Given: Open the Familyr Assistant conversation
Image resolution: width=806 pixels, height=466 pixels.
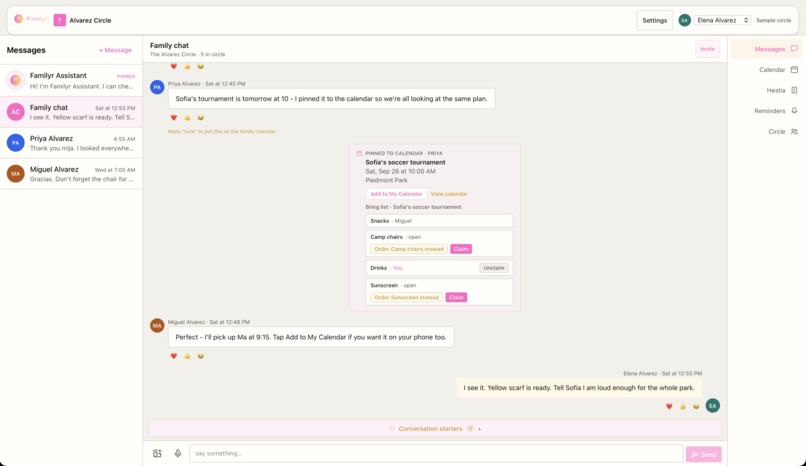Looking at the screenshot, I should tap(71, 81).
